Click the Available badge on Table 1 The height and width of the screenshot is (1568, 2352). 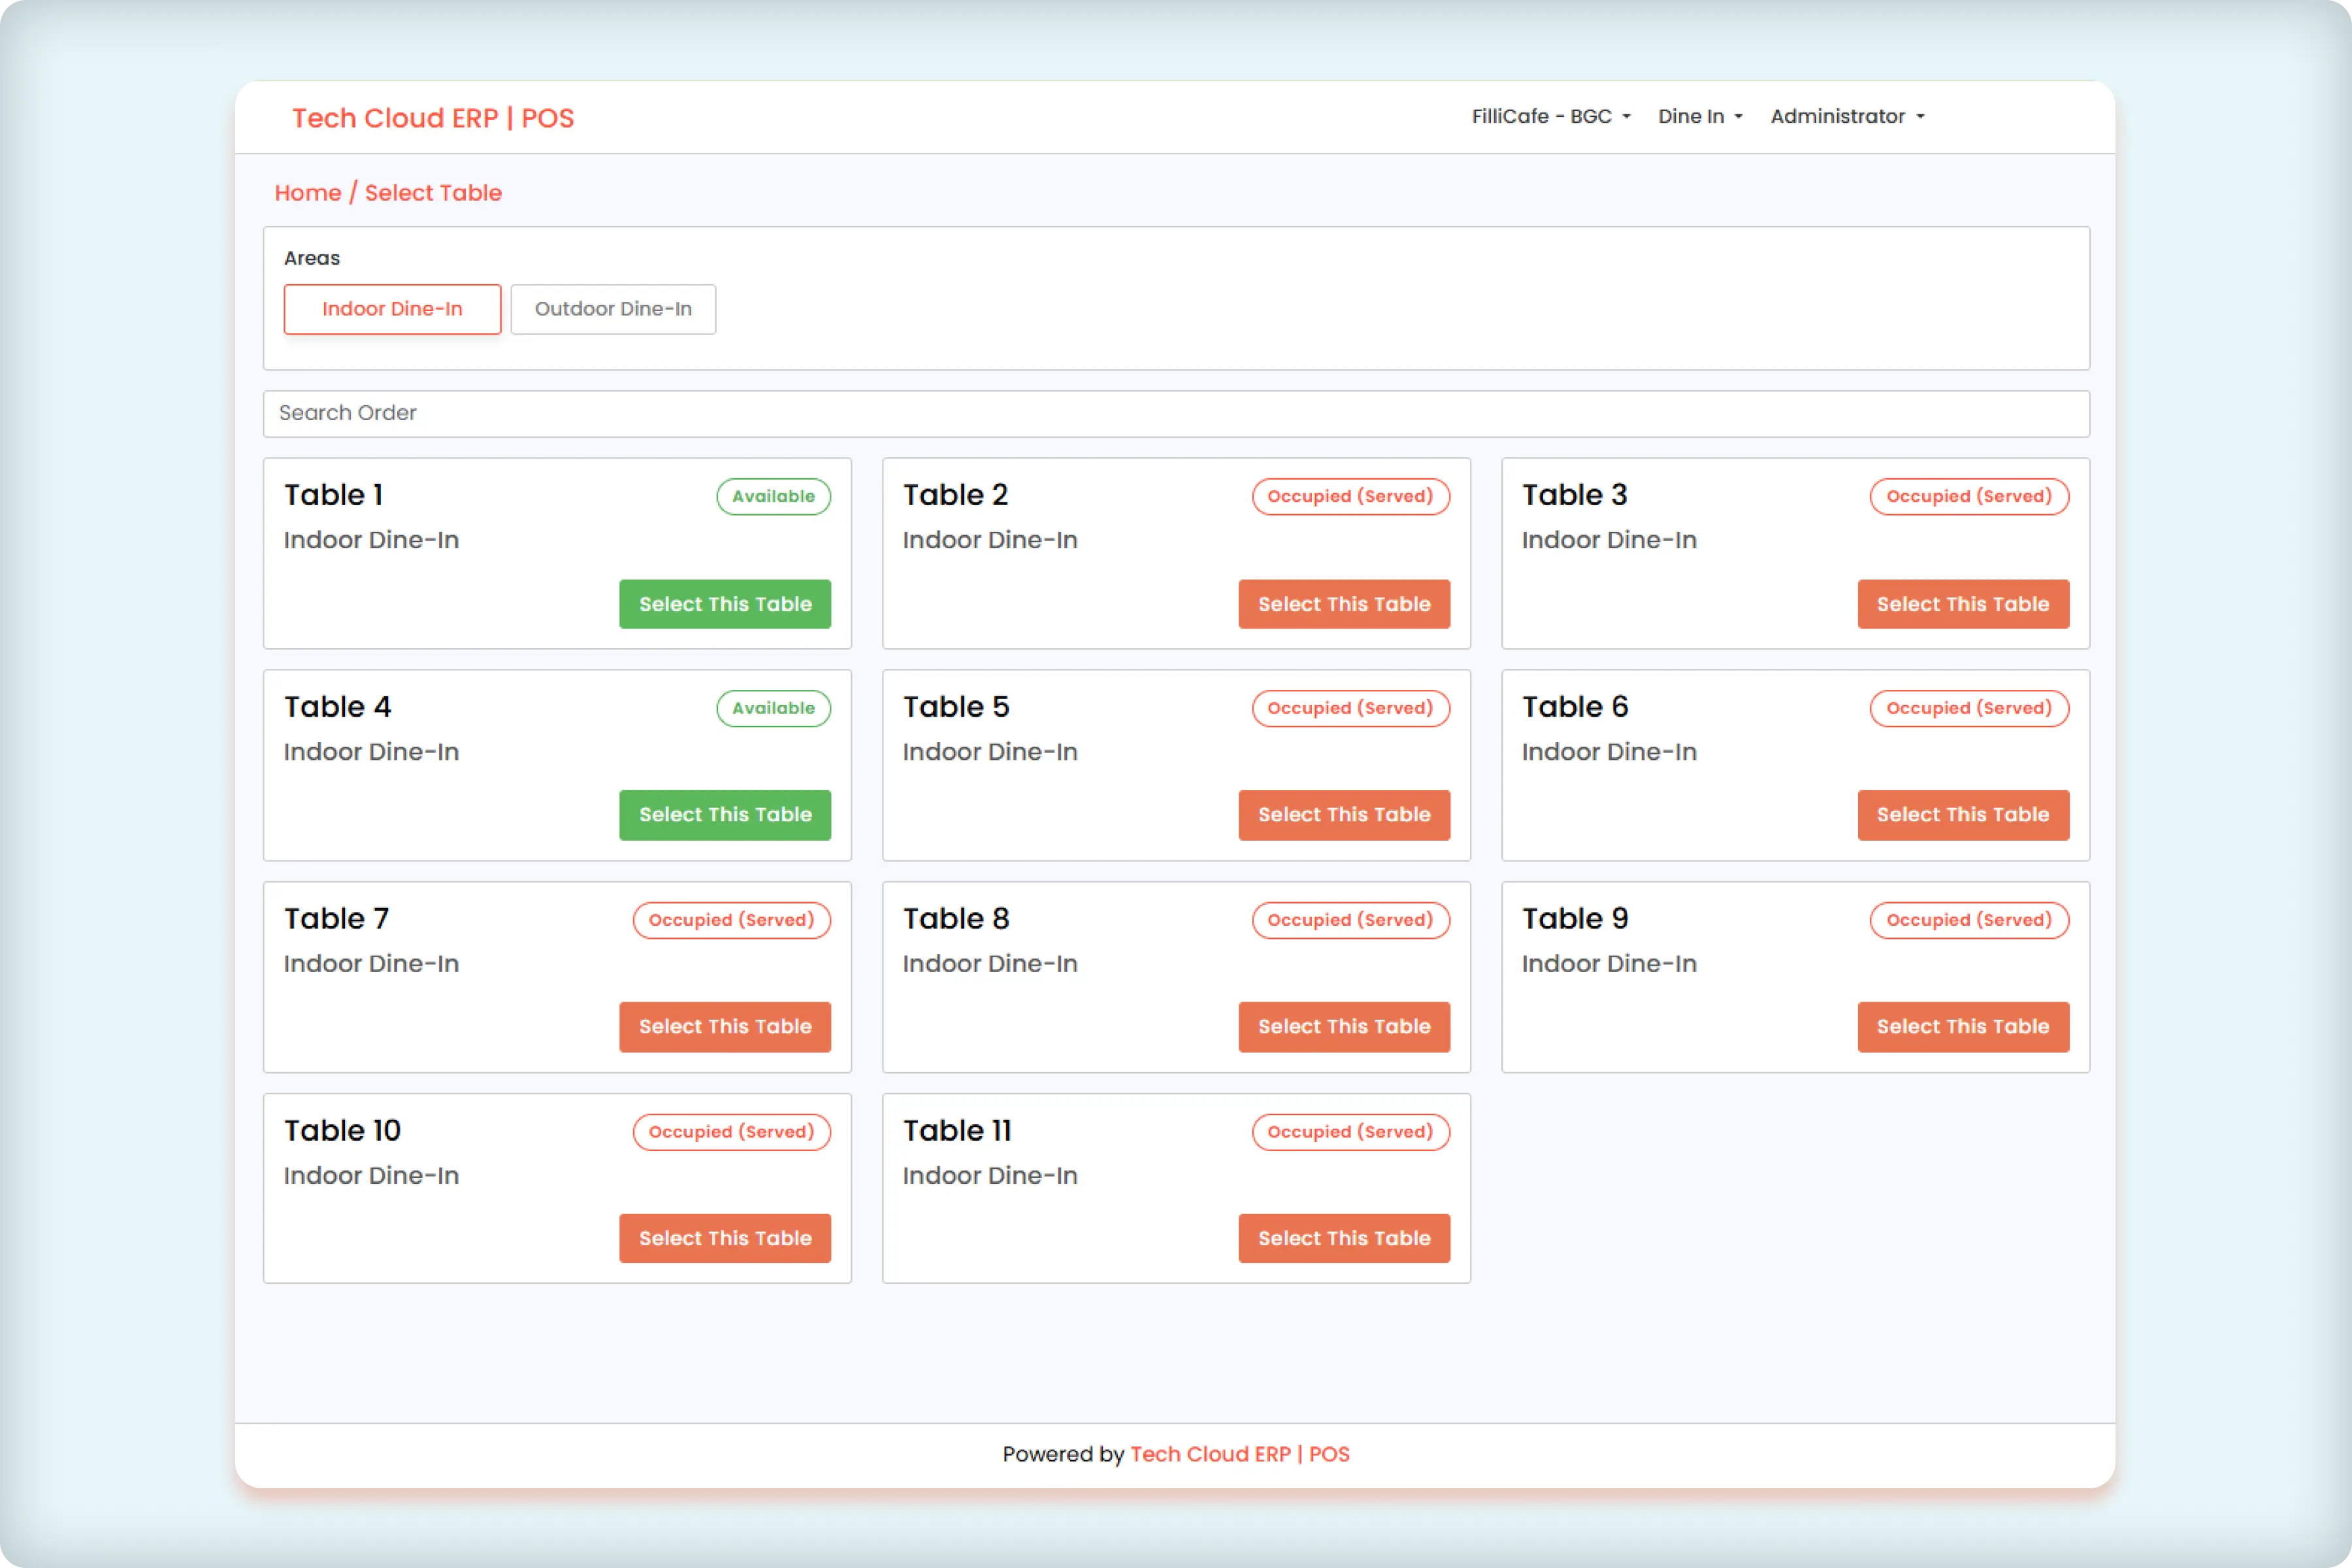click(x=773, y=496)
